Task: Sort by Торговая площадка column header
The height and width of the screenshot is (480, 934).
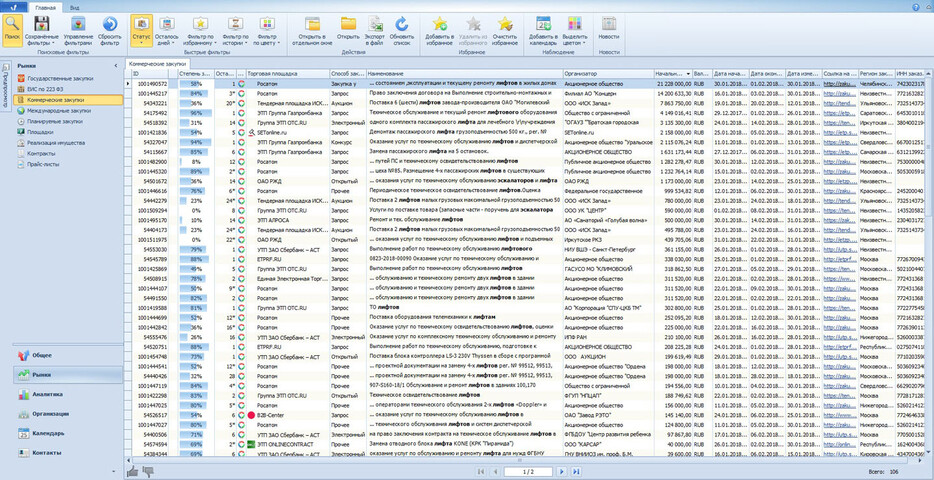Action: point(287,73)
